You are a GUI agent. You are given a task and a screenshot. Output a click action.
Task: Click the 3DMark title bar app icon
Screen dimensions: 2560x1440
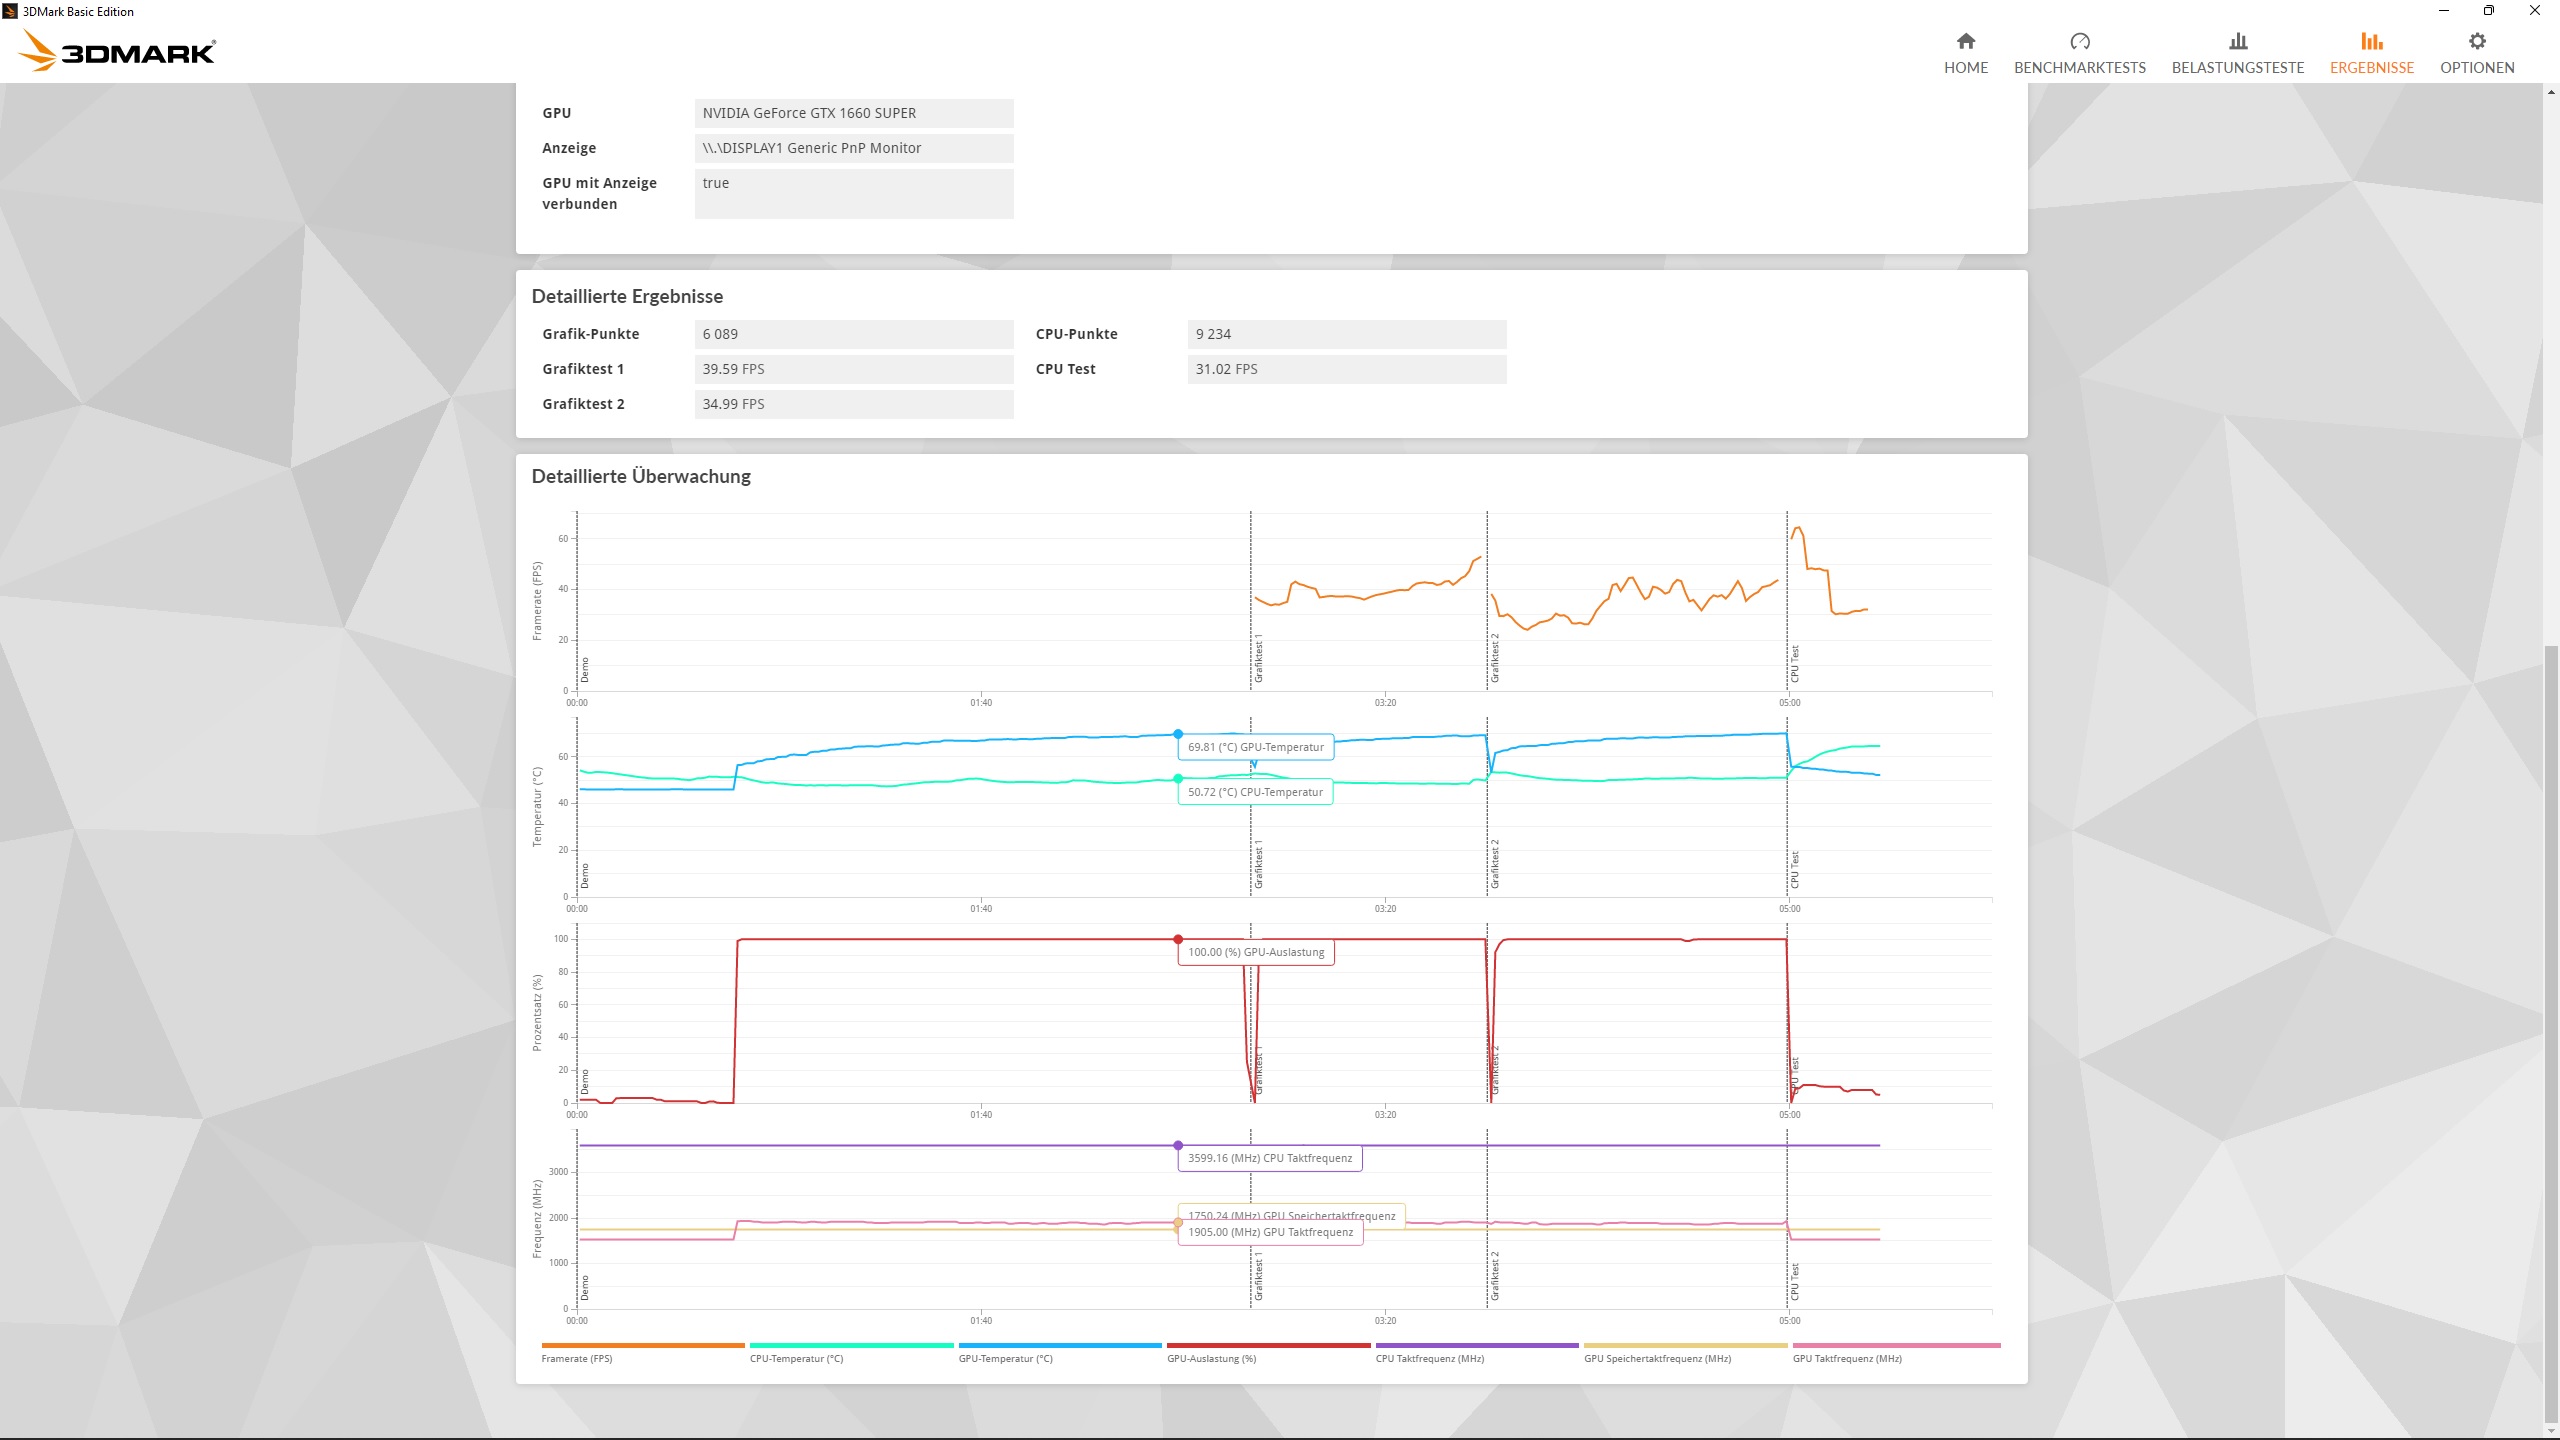11,11
